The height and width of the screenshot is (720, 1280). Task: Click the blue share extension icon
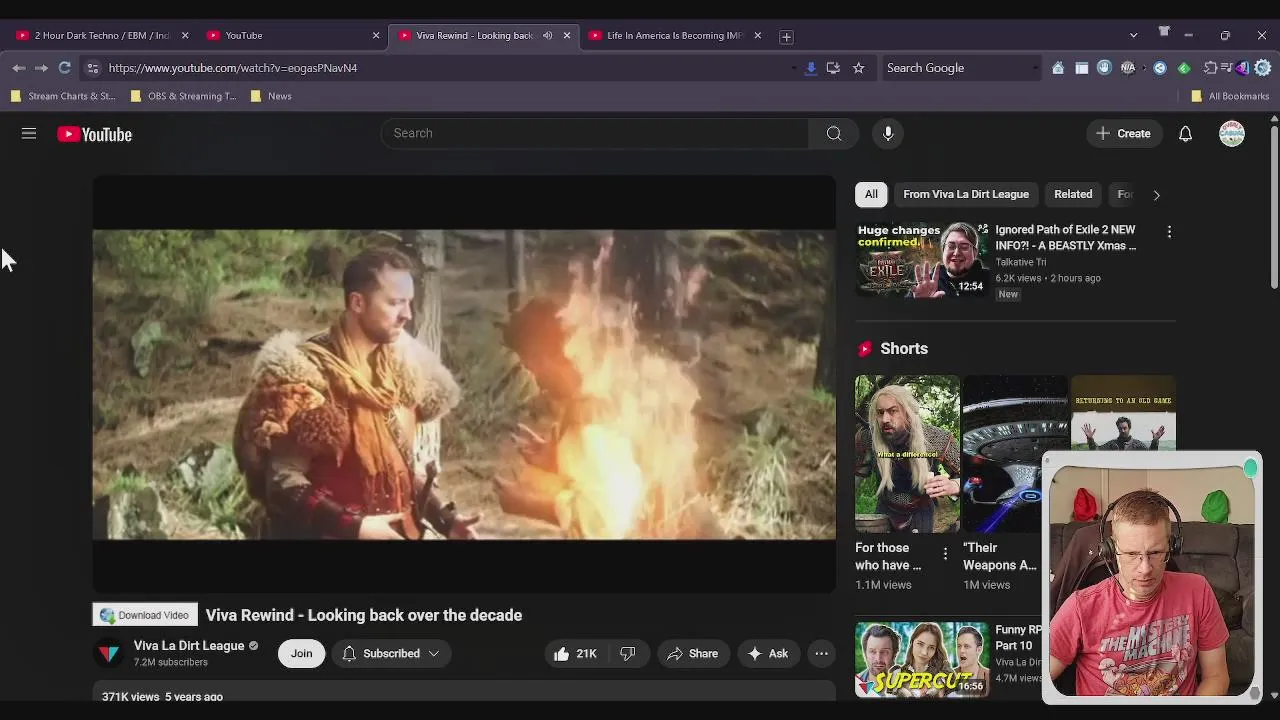(x=1160, y=68)
